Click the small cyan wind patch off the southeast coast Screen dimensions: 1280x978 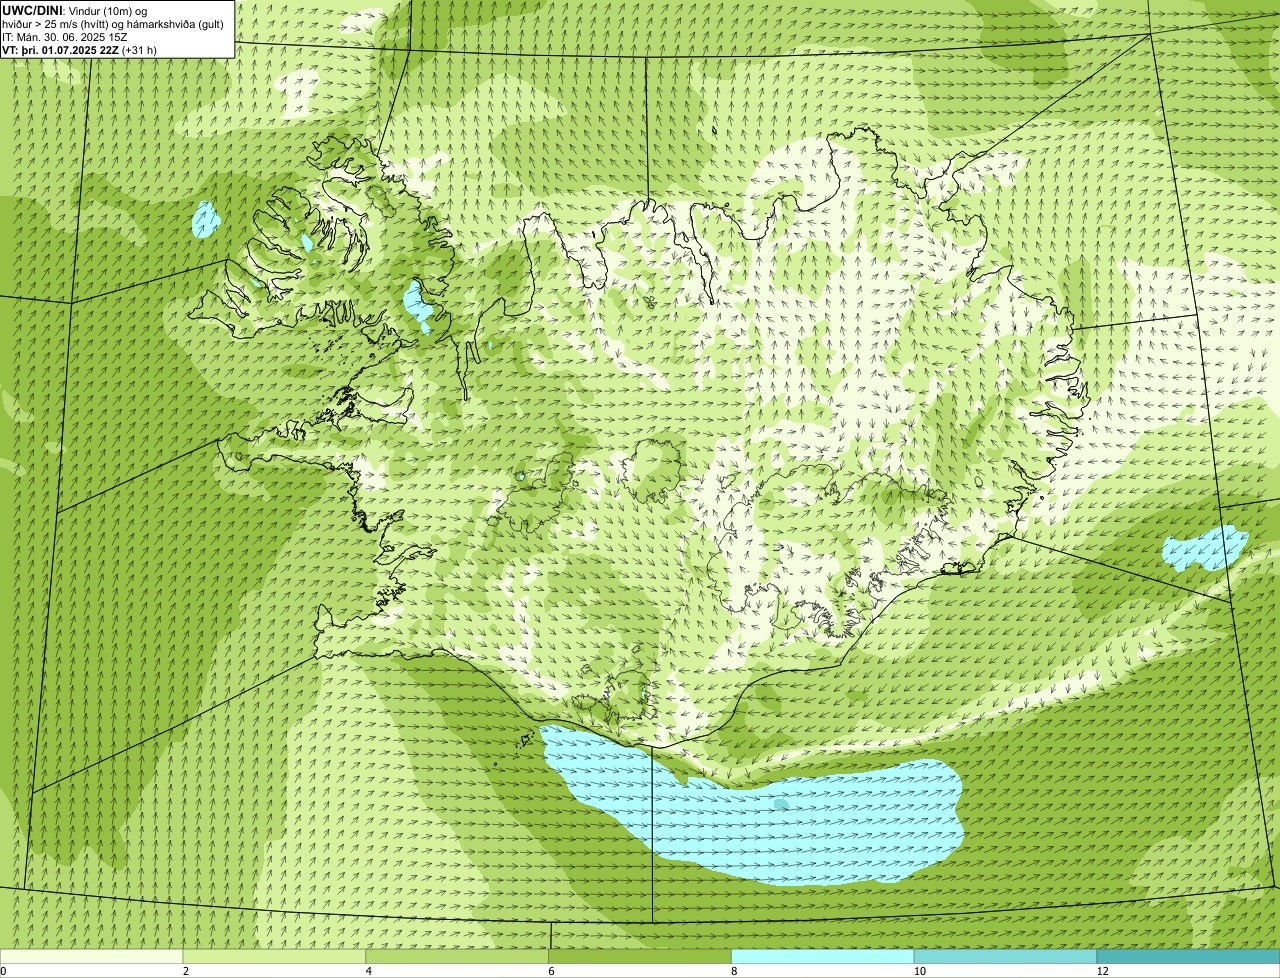point(1204,548)
